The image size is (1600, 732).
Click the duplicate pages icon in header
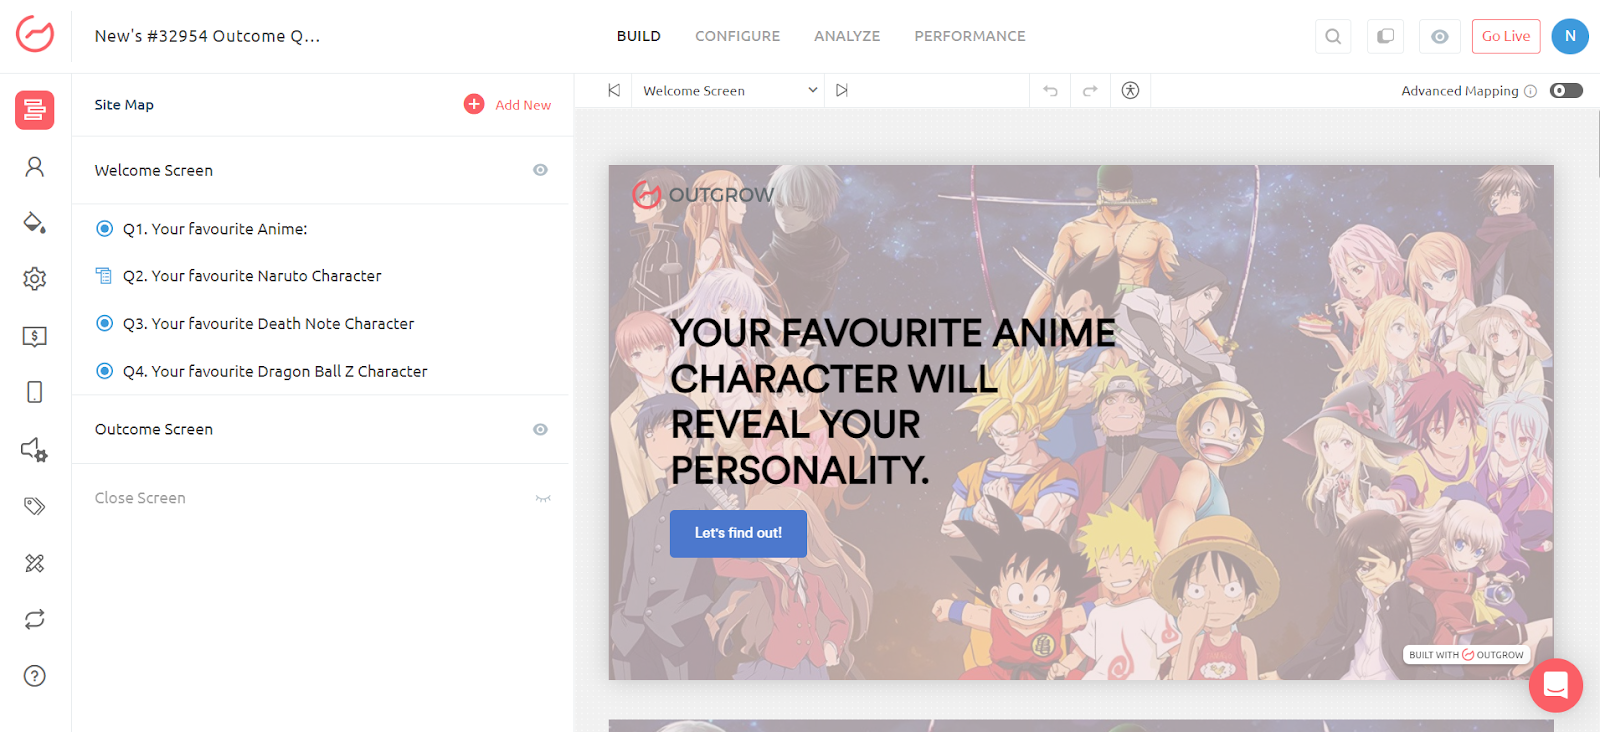pyautogui.click(x=1386, y=36)
